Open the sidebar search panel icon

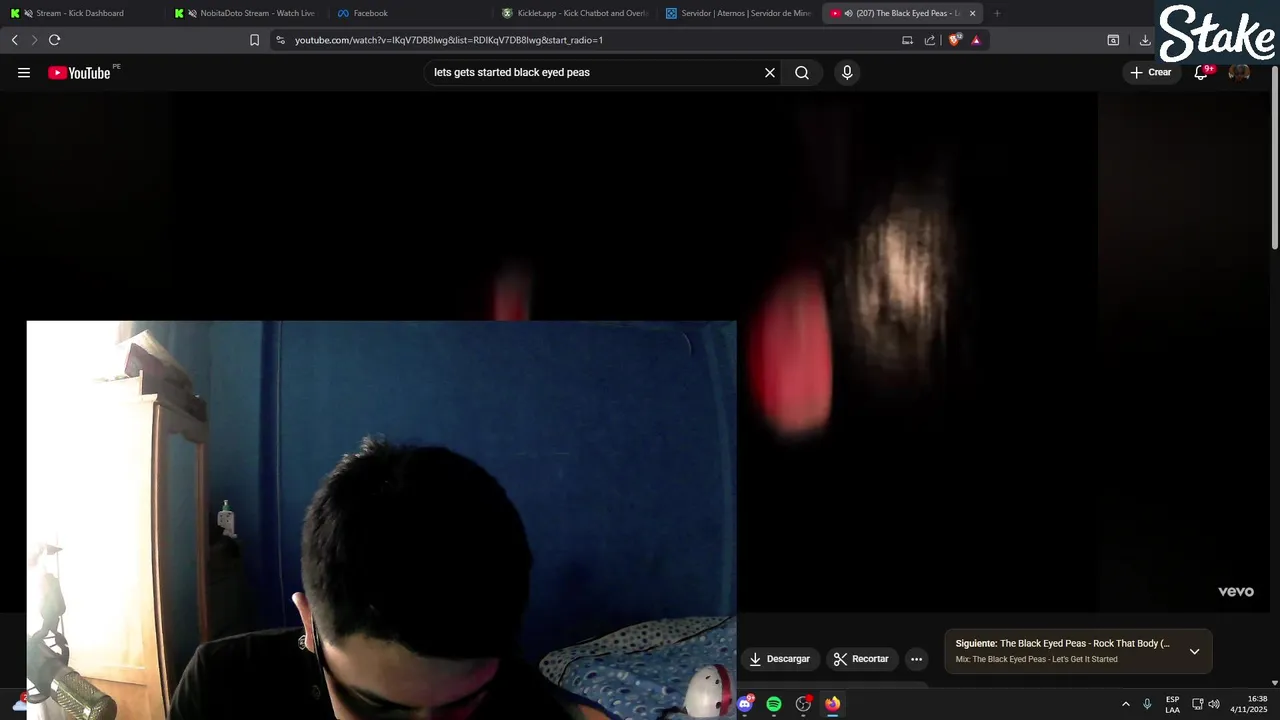1113,40
